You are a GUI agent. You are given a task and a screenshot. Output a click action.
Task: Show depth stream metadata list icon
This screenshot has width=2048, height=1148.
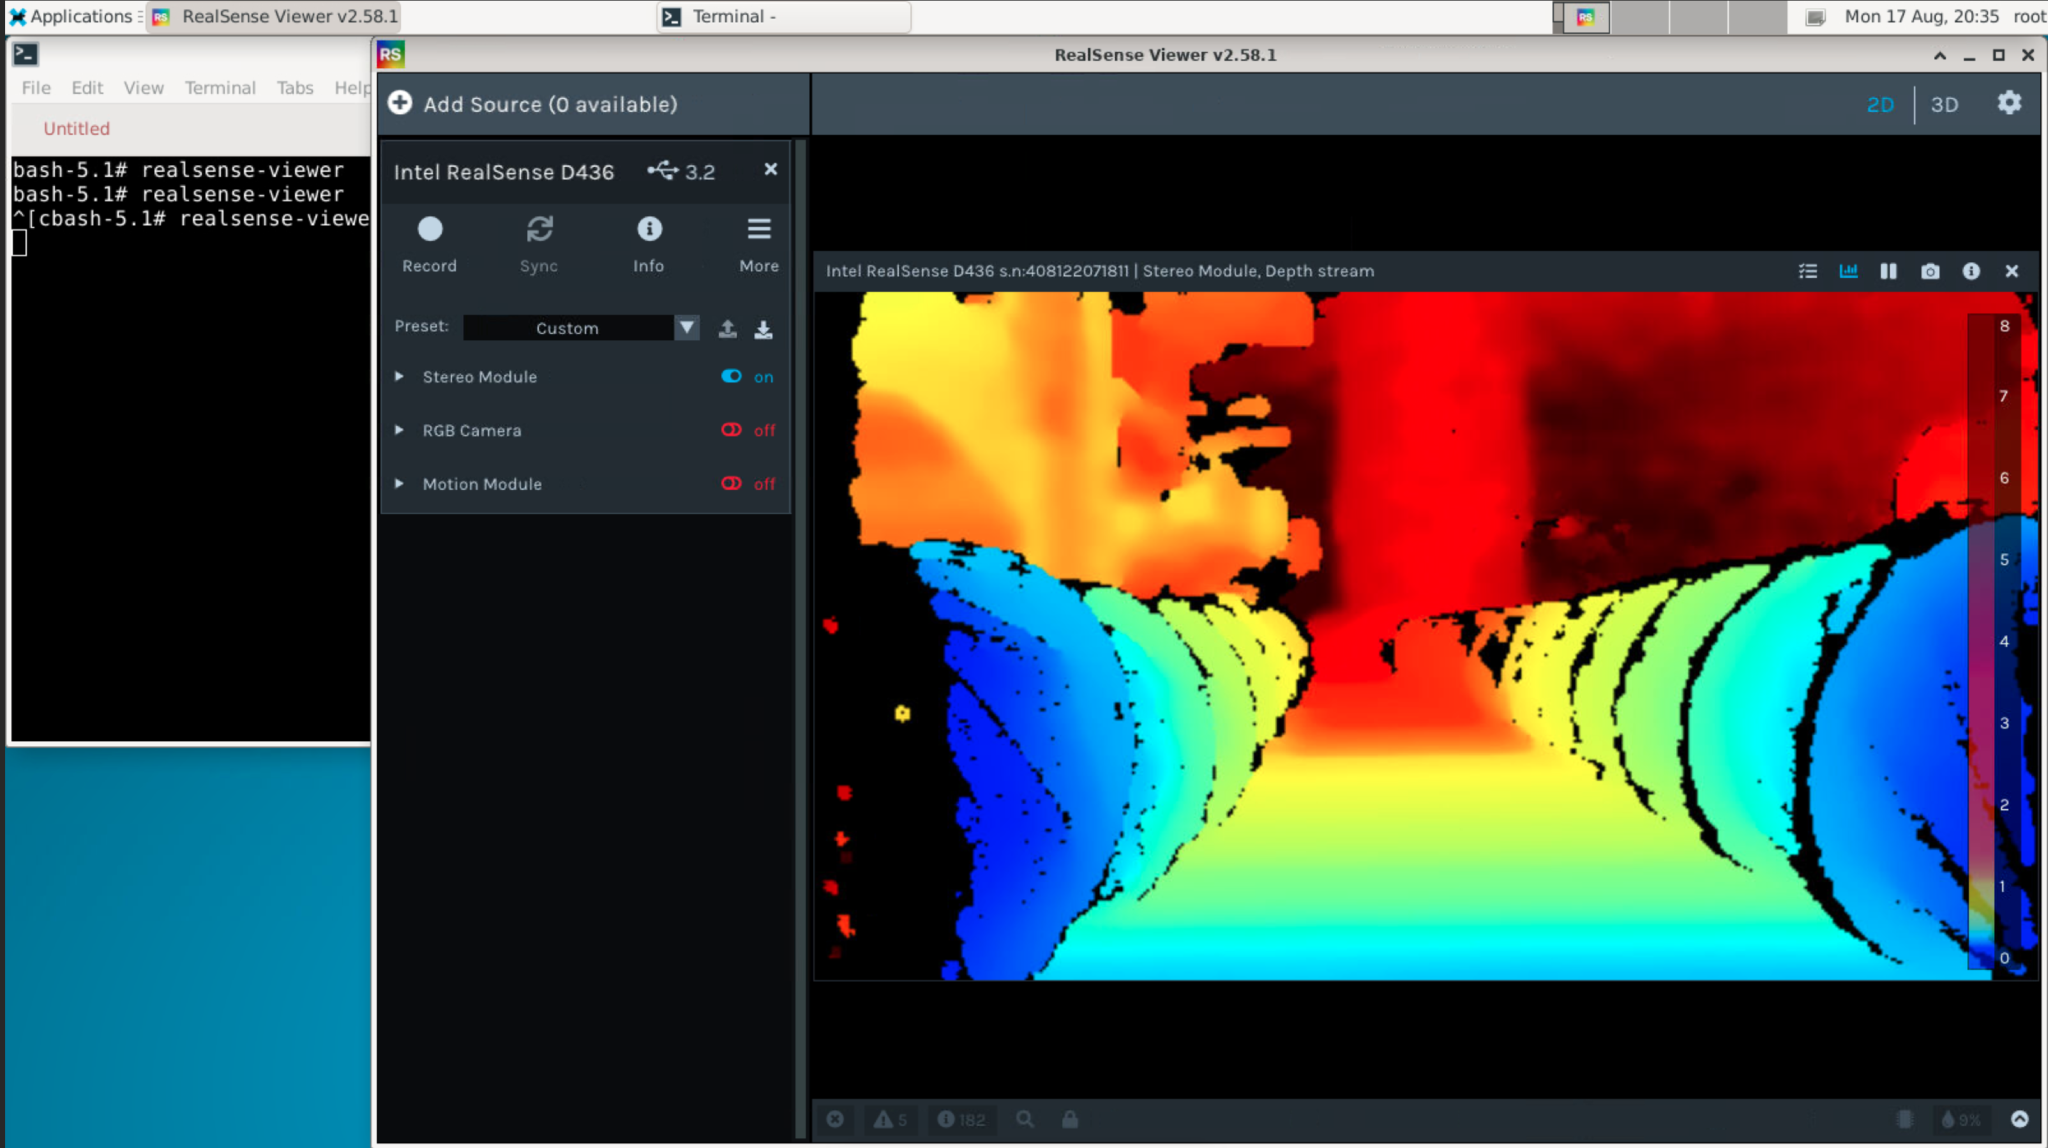click(1808, 271)
